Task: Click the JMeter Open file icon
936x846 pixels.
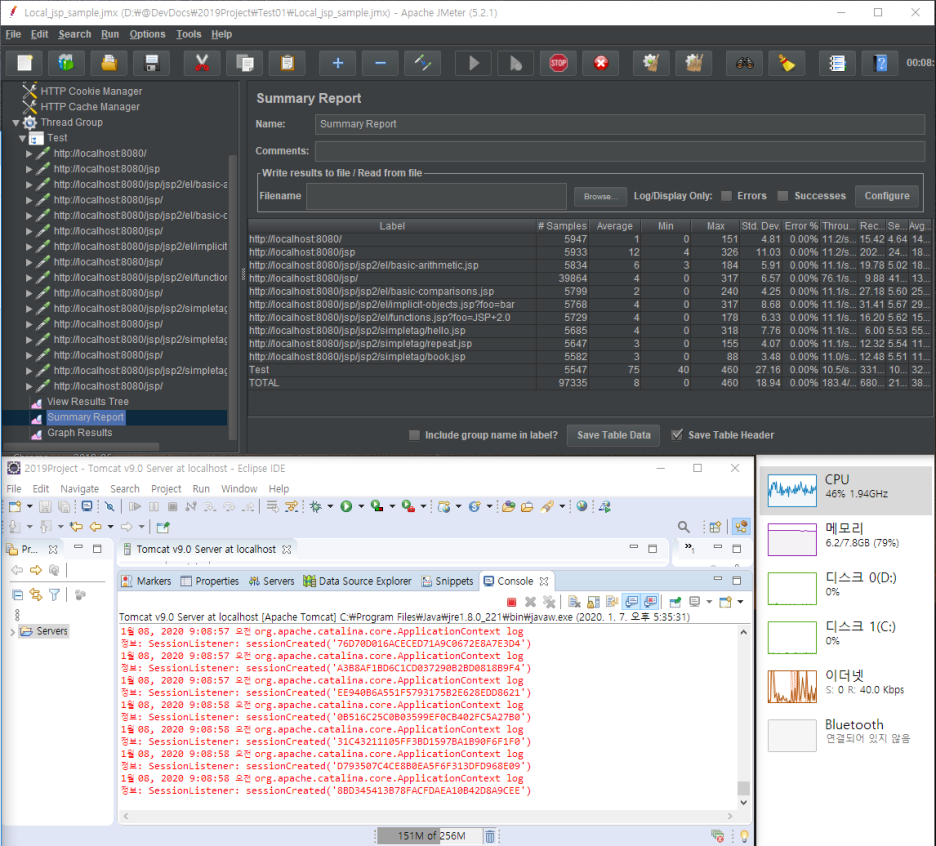Action: 109,63
